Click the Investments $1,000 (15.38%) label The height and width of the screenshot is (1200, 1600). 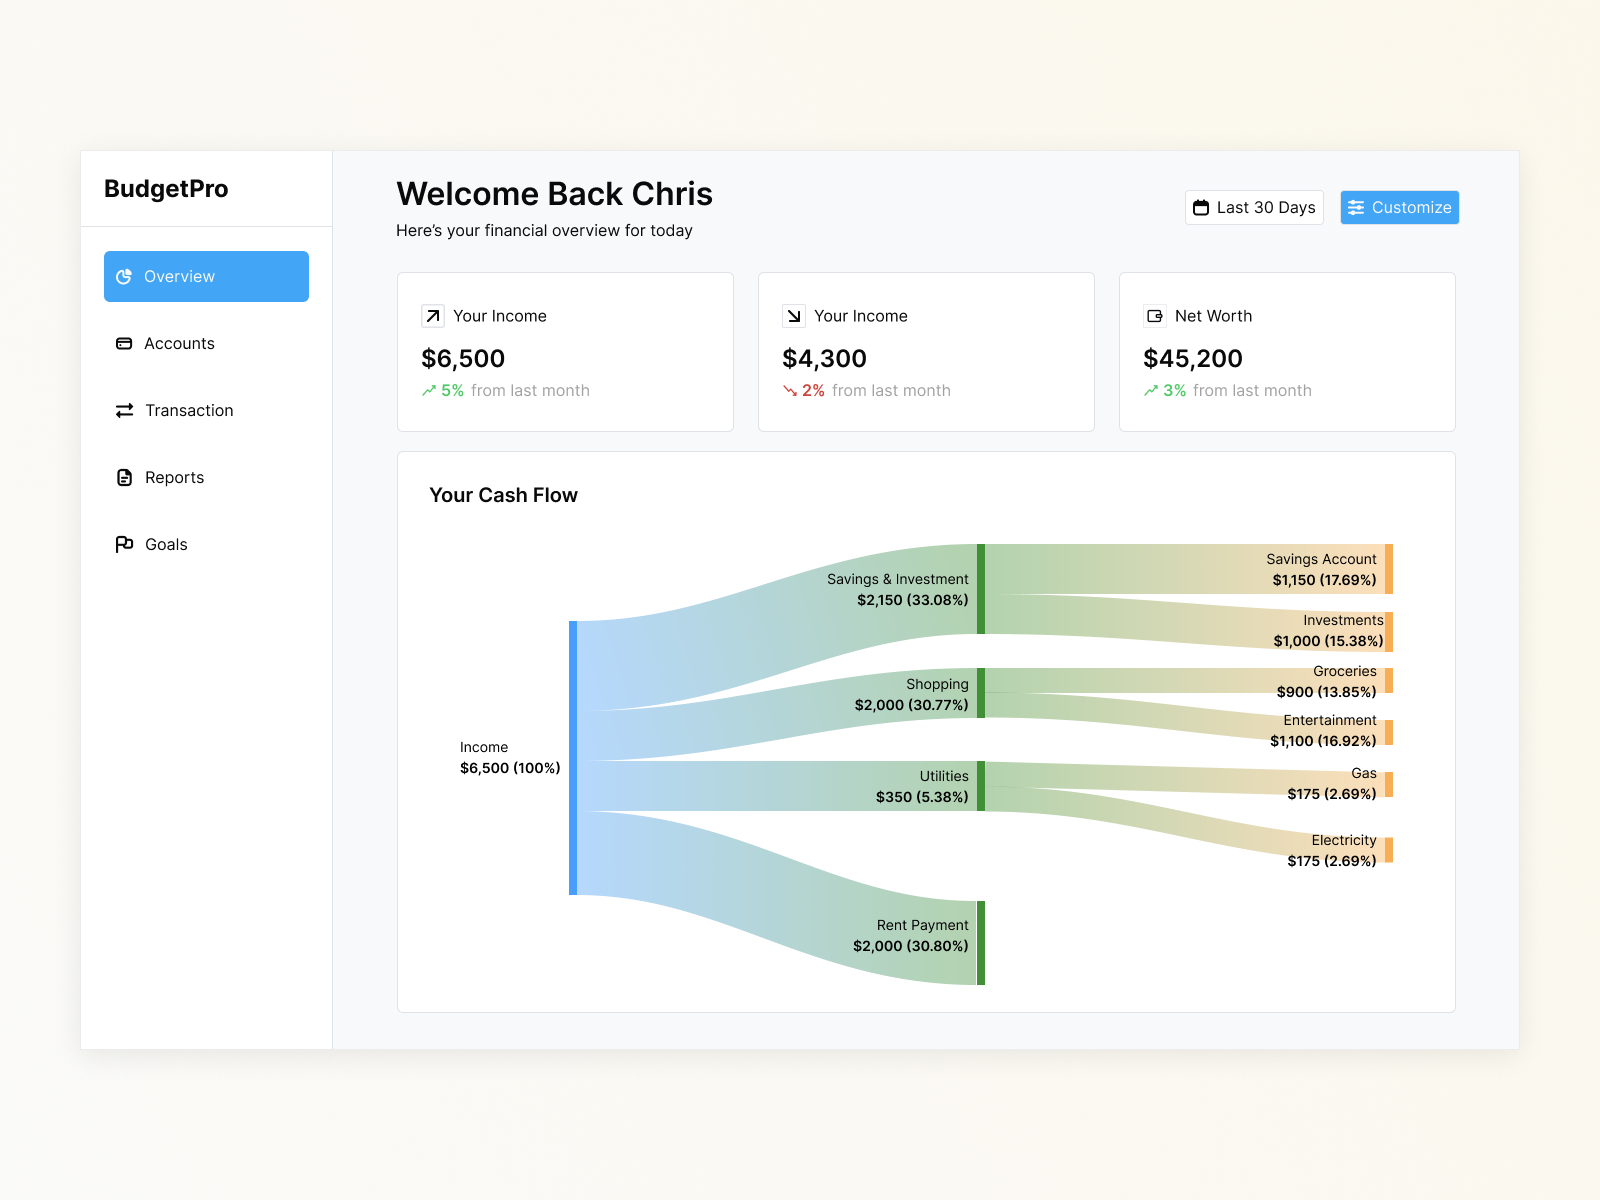tap(1328, 631)
